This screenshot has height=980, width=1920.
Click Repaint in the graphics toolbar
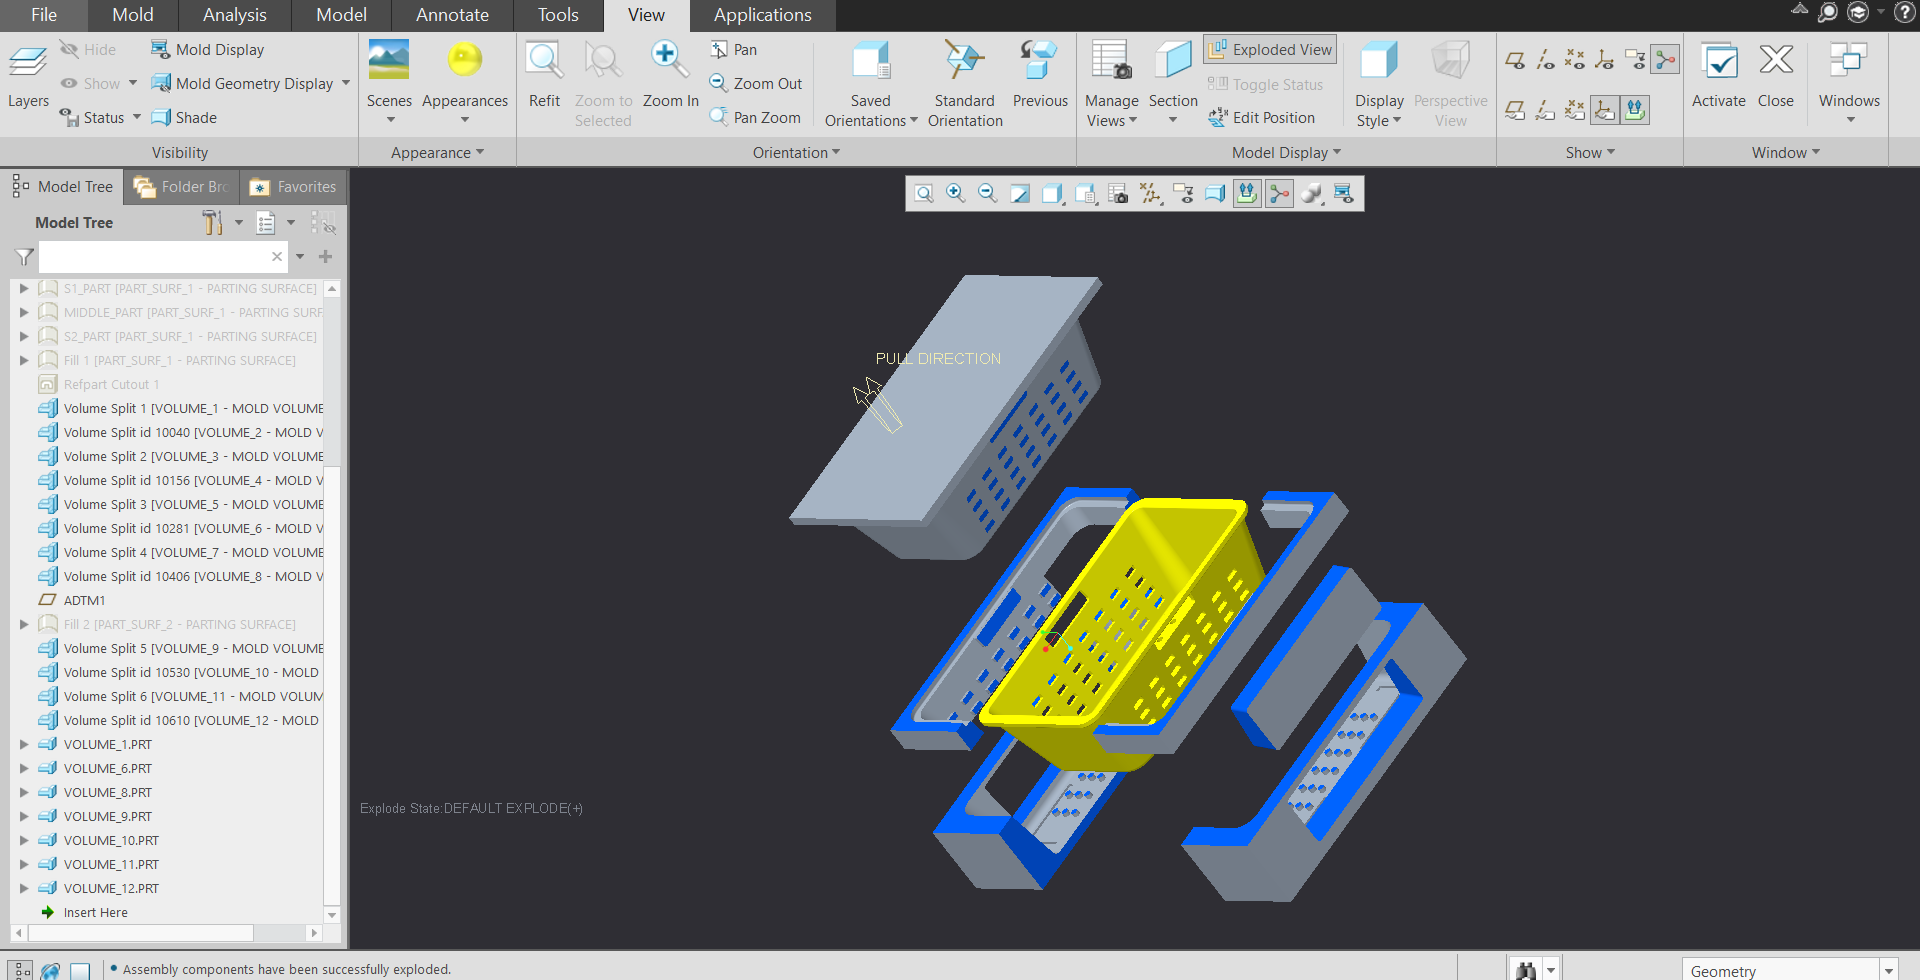point(1020,193)
